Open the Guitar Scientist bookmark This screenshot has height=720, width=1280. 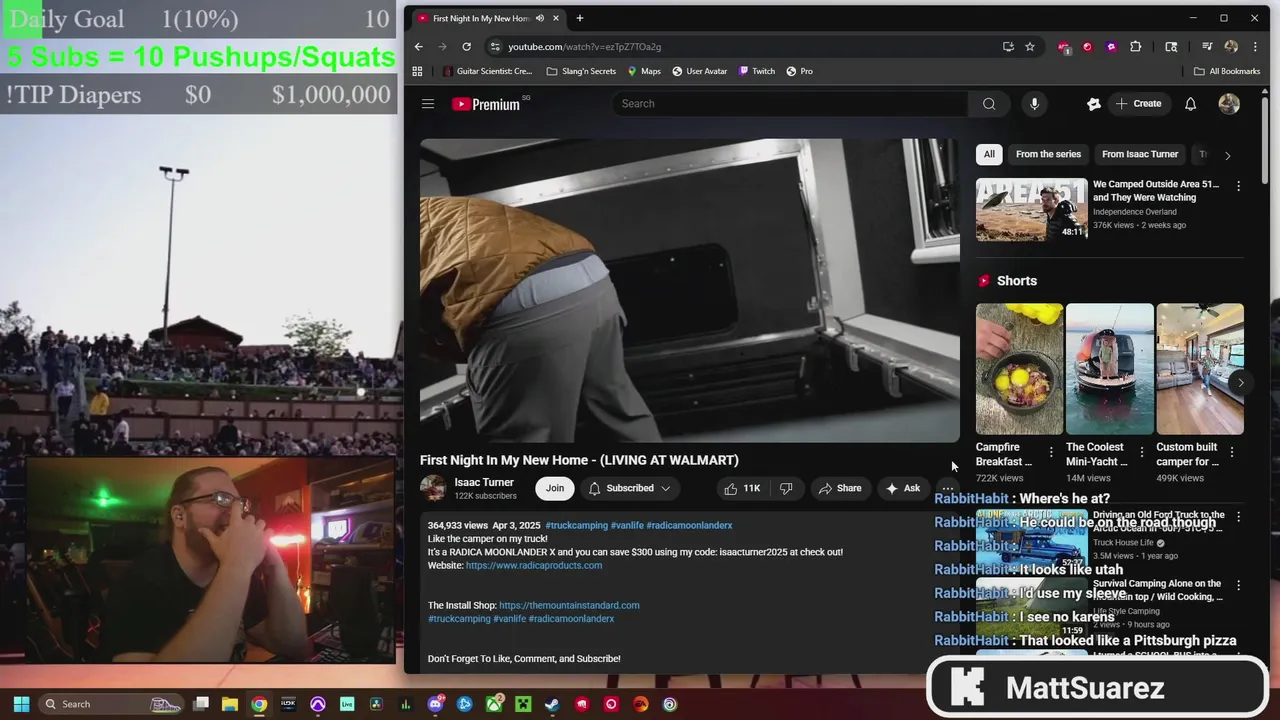pos(486,71)
